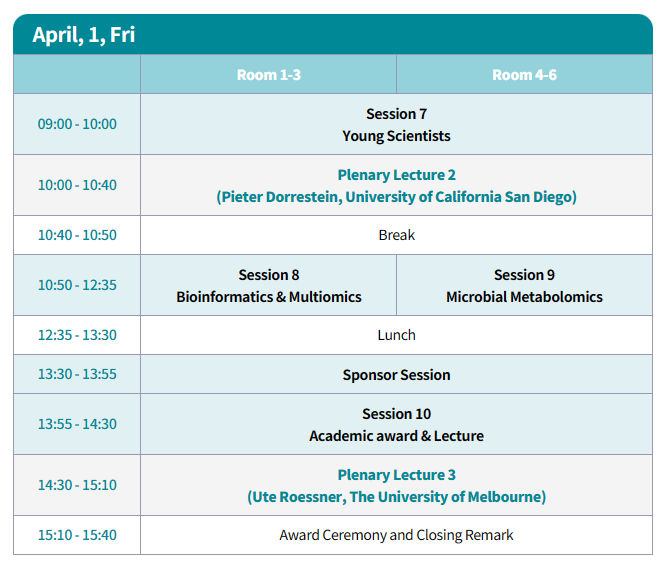The height and width of the screenshot is (584, 670).
Task: Select the Room 1-3 column header
Action: tap(268, 74)
